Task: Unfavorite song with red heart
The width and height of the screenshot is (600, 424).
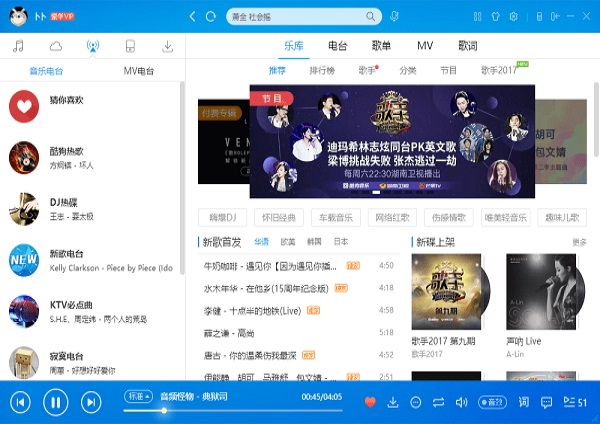Action: coord(370,402)
